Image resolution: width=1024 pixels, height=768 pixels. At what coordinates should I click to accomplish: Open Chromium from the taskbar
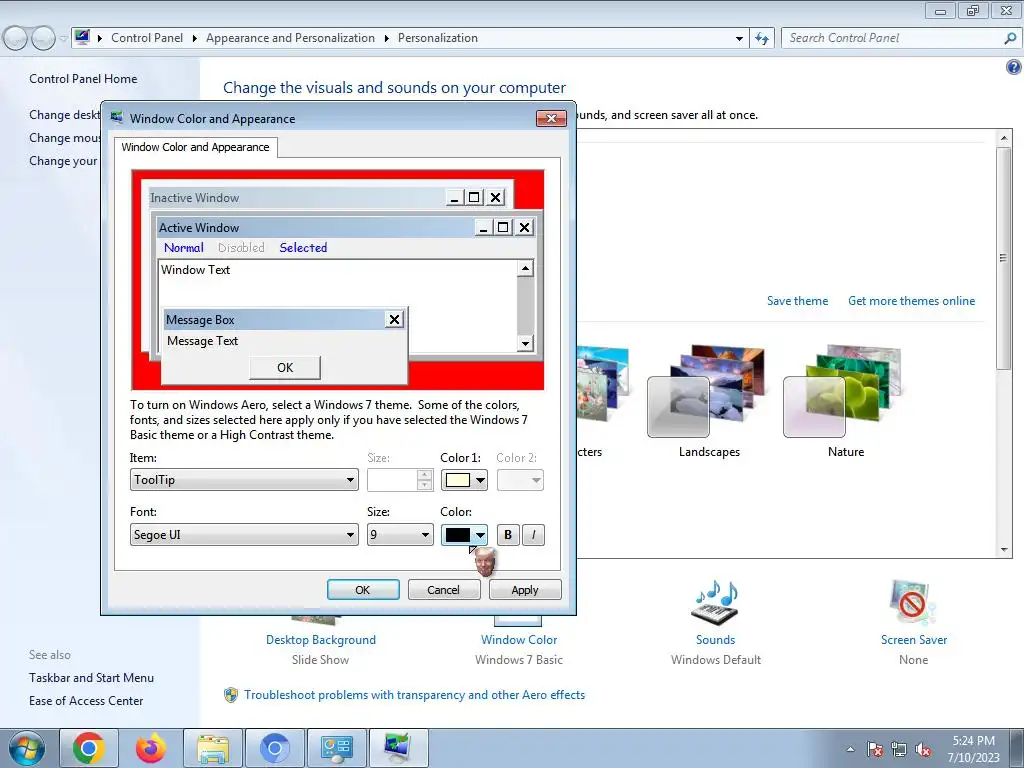click(275, 748)
